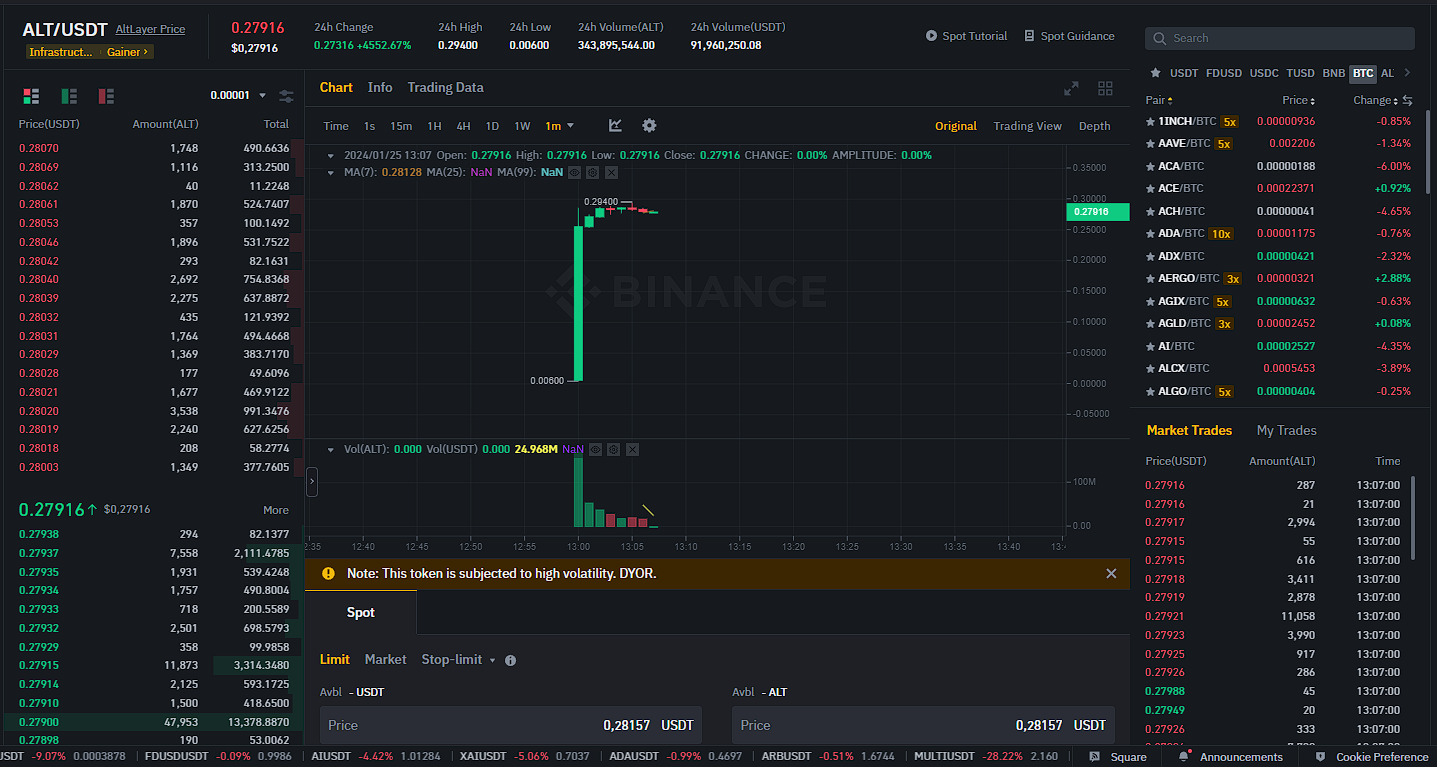Switch to the Trading Data tab
The width and height of the screenshot is (1437, 767).
(x=445, y=87)
